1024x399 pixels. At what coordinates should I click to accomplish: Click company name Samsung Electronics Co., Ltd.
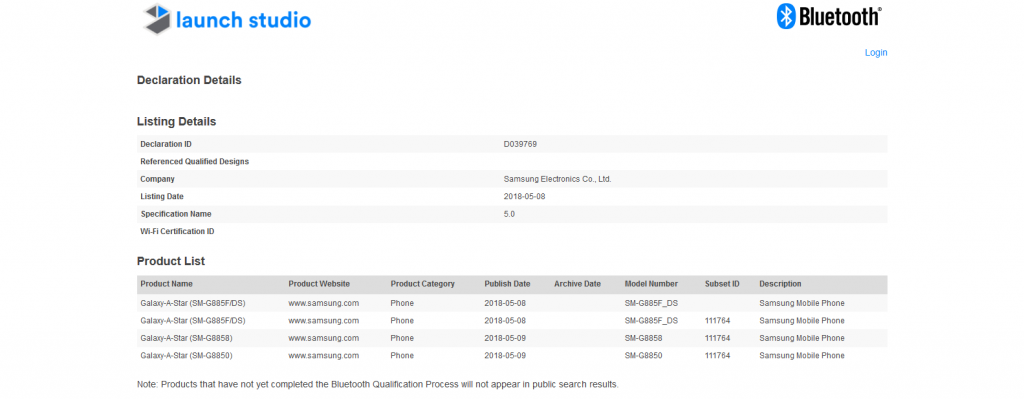tap(557, 179)
